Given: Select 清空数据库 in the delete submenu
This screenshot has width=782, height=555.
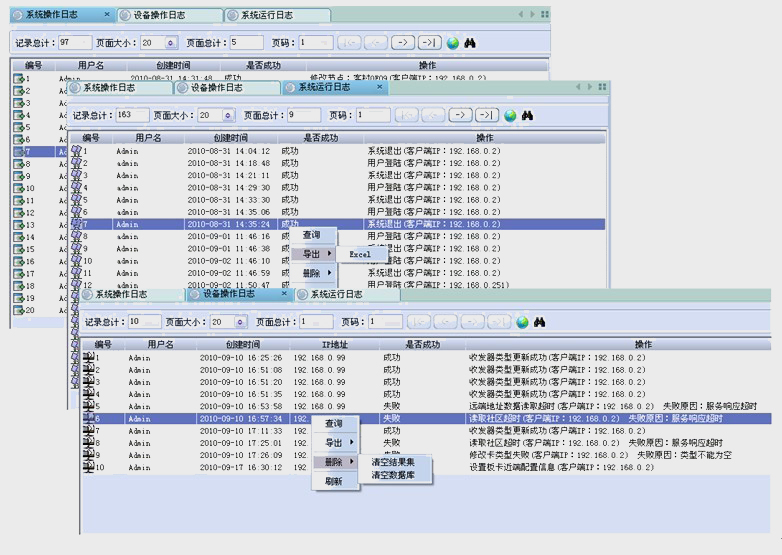Looking at the screenshot, I should [400, 475].
